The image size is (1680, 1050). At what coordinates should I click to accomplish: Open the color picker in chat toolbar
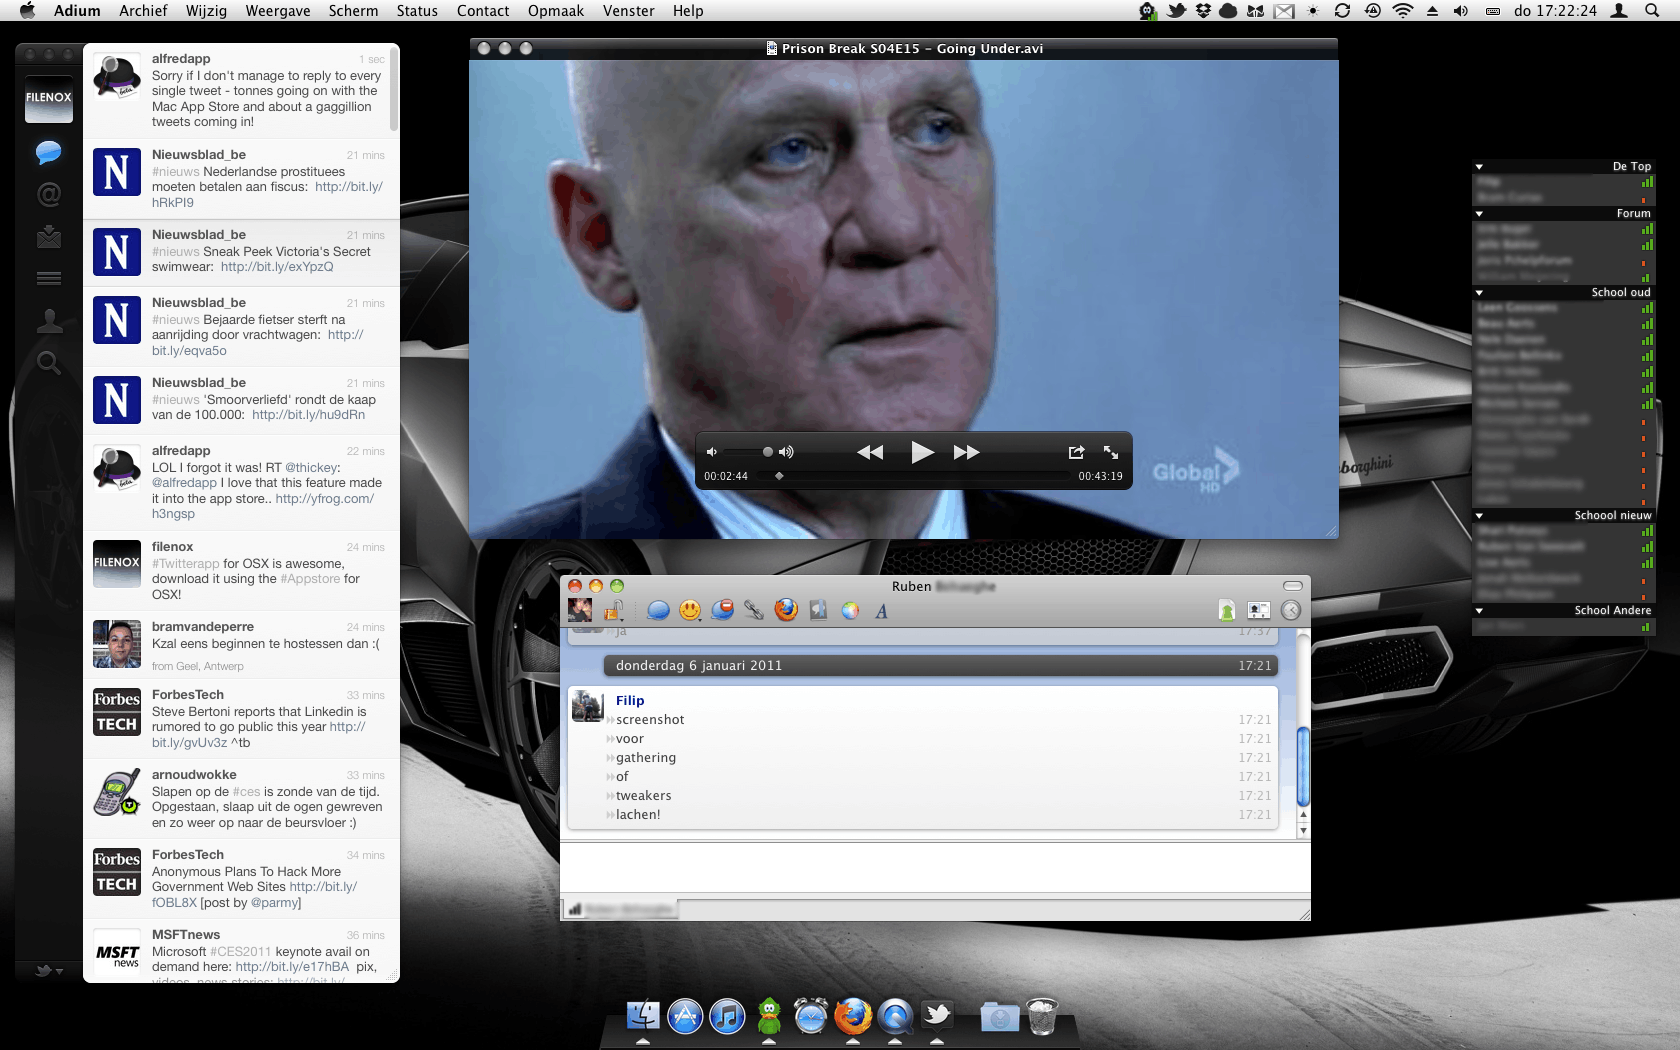click(x=850, y=610)
